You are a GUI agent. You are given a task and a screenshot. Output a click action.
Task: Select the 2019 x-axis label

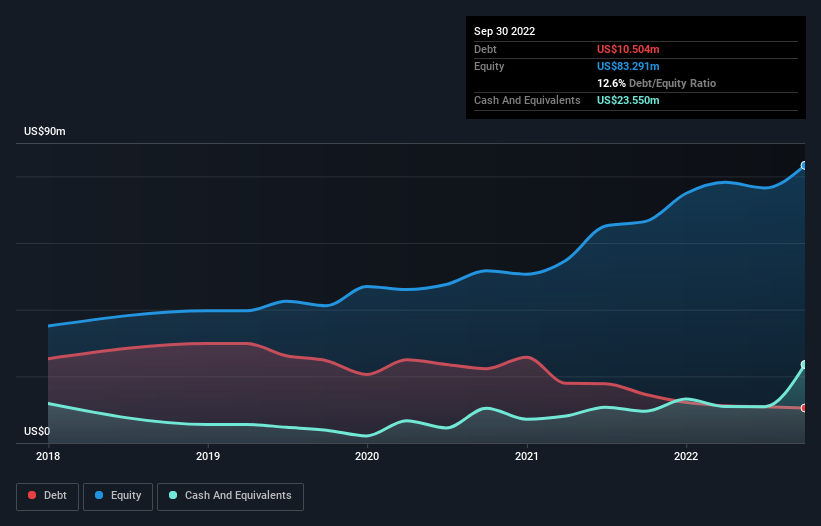coord(208,456)
